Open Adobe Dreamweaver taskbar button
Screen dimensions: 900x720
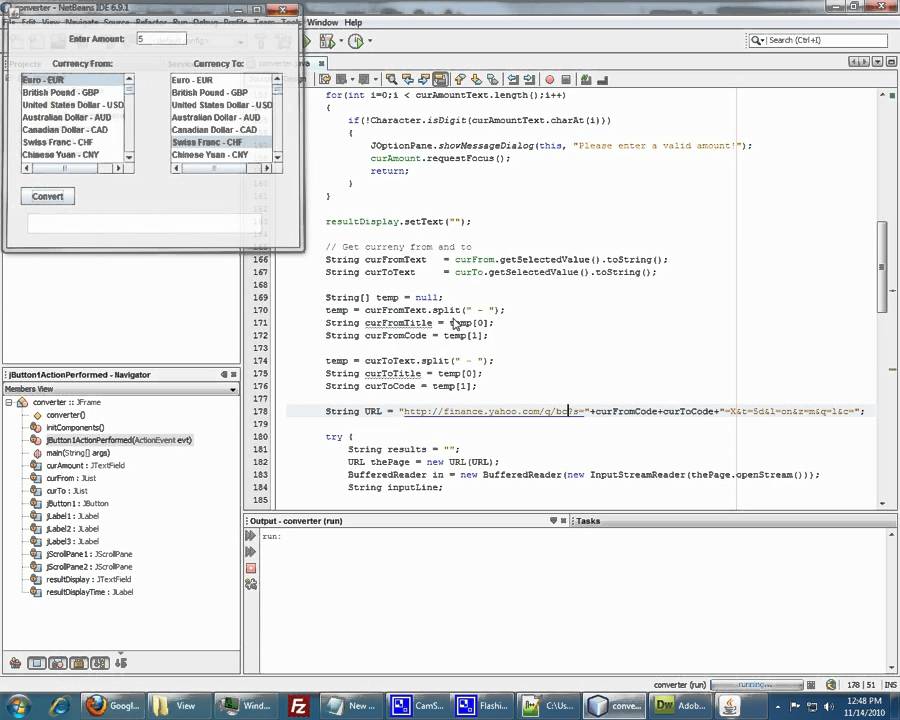[680, 706]
